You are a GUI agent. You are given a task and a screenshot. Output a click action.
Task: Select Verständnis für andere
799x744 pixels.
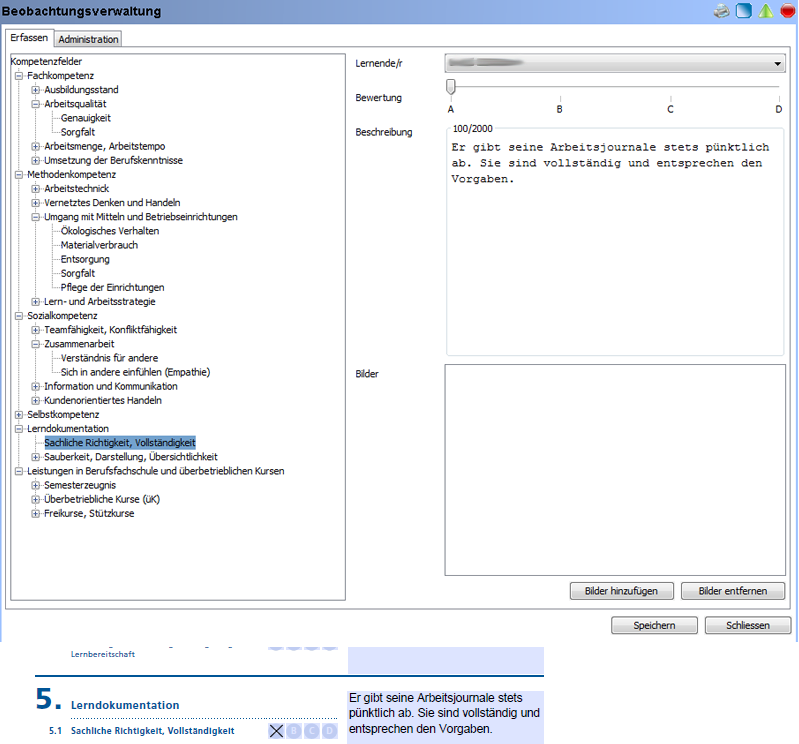[x=109, y=358]
